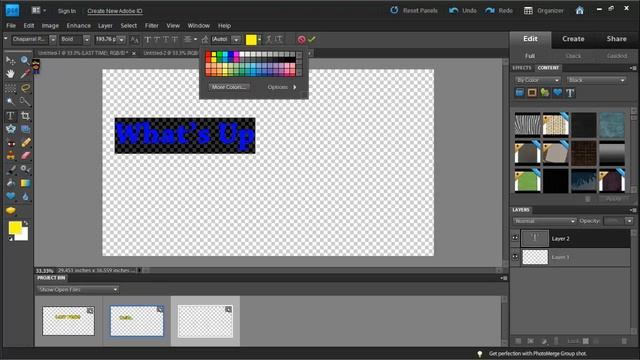Select the Eyedropper tool

[x=25, y=74]
